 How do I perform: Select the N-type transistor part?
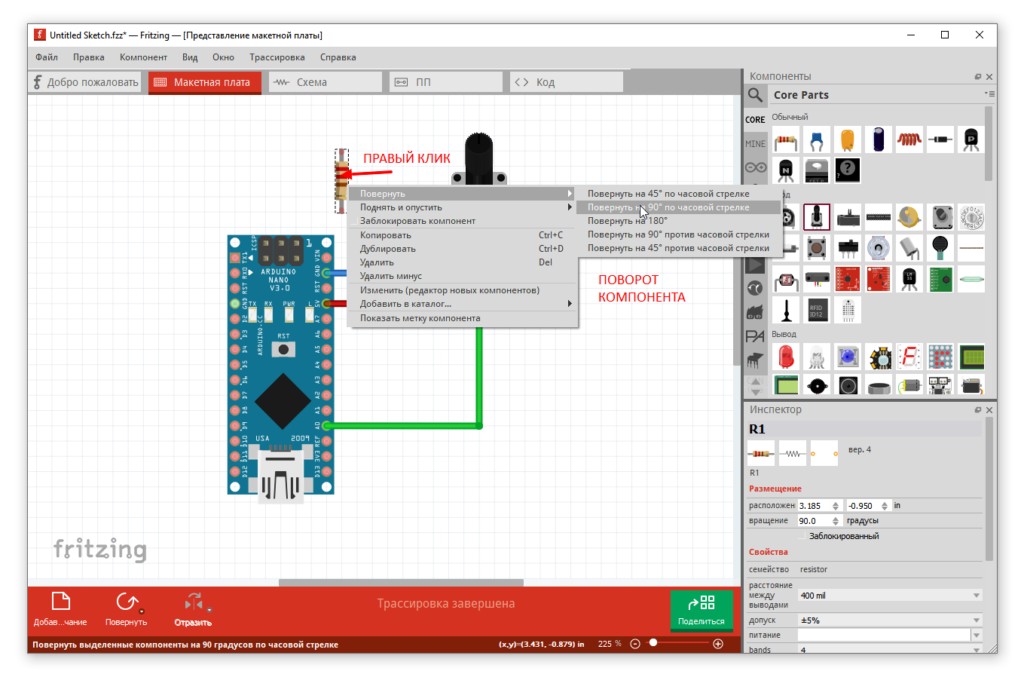pyautogui.click(x=785, y=170)
